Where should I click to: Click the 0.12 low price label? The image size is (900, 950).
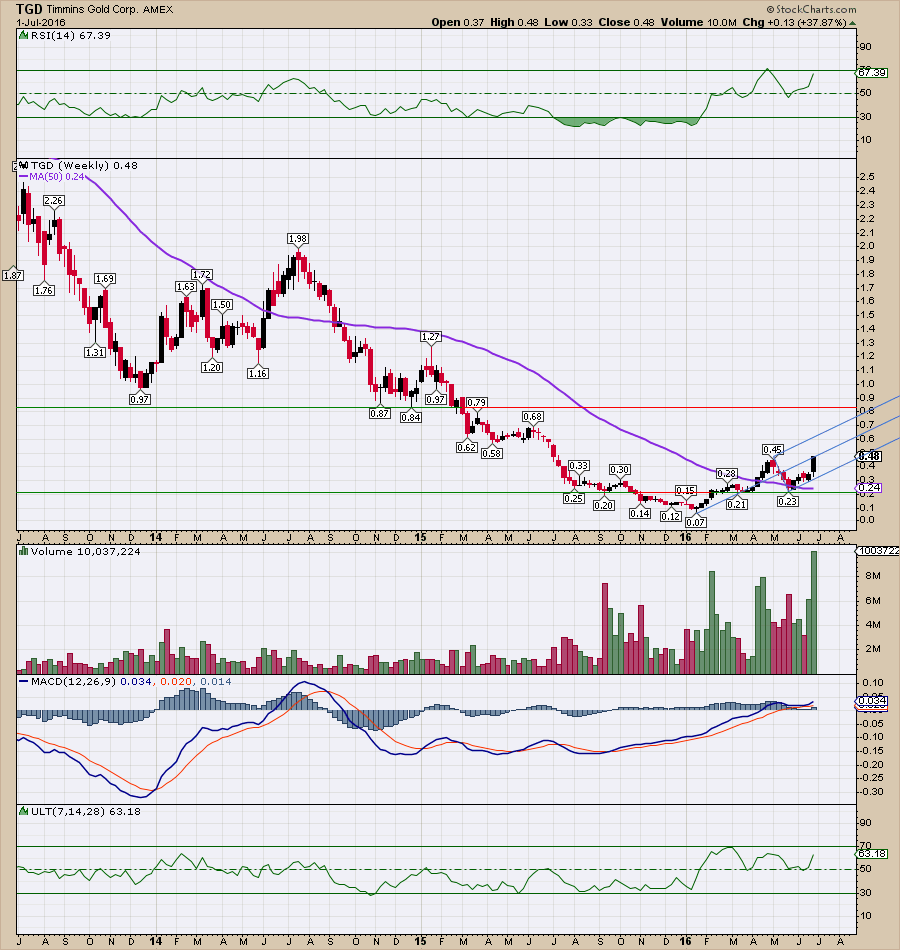pyautogui.click(x=670, y=516)
